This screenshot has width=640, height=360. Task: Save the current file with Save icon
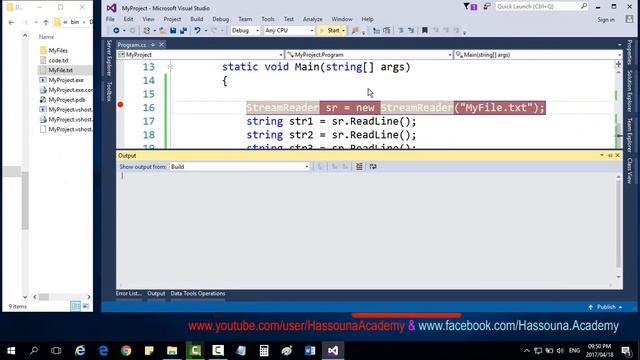173,31
